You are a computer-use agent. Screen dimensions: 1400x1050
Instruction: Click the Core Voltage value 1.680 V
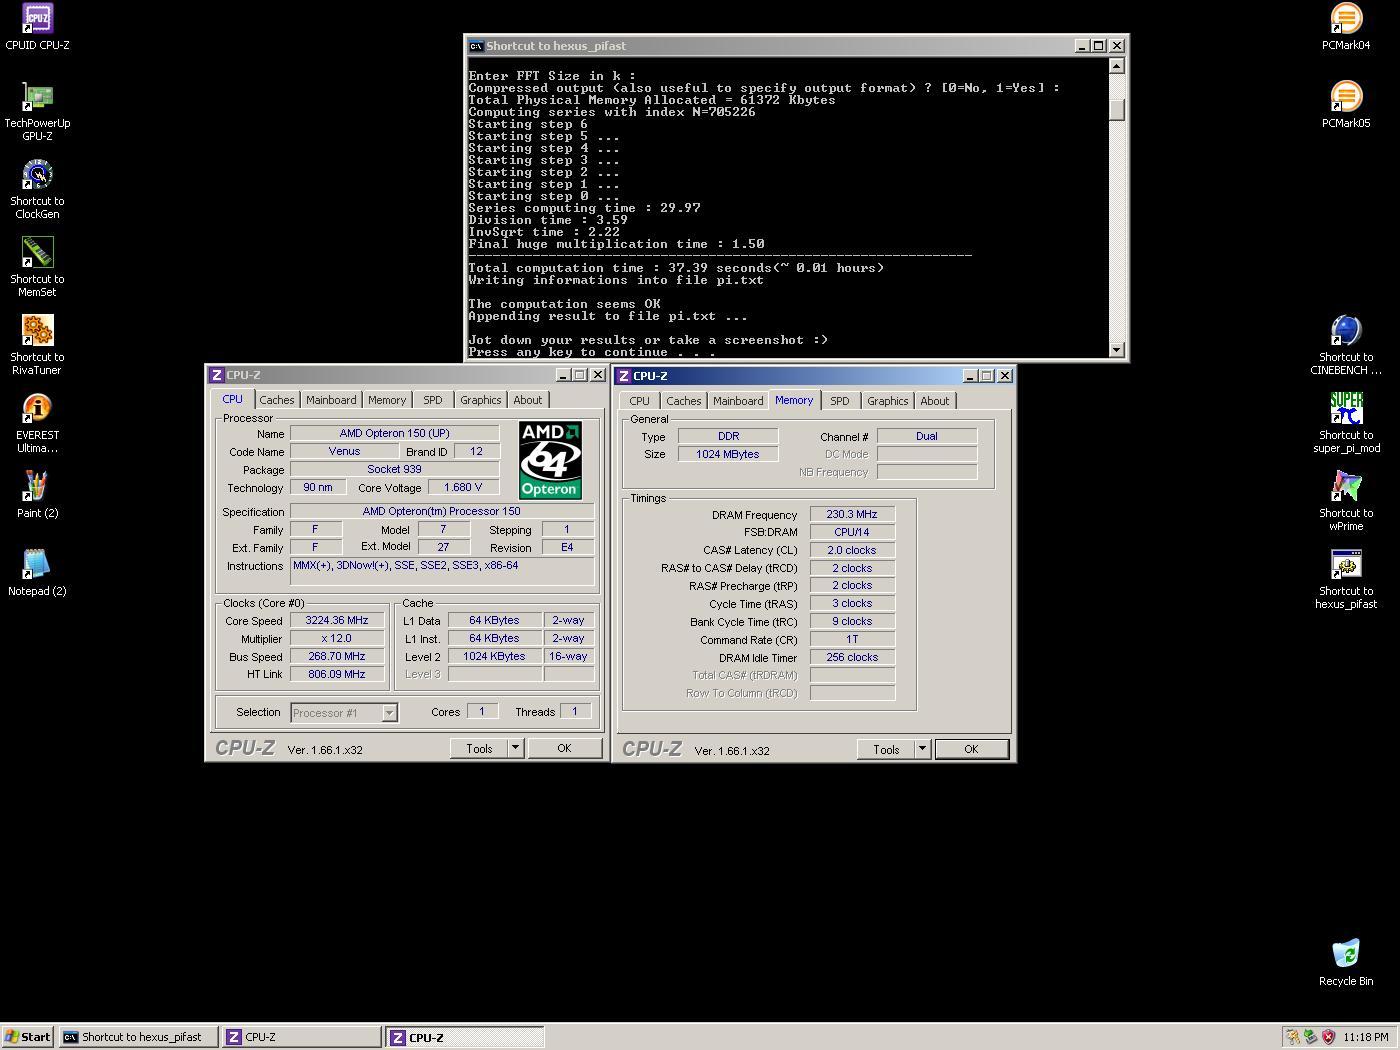point(463,487)
